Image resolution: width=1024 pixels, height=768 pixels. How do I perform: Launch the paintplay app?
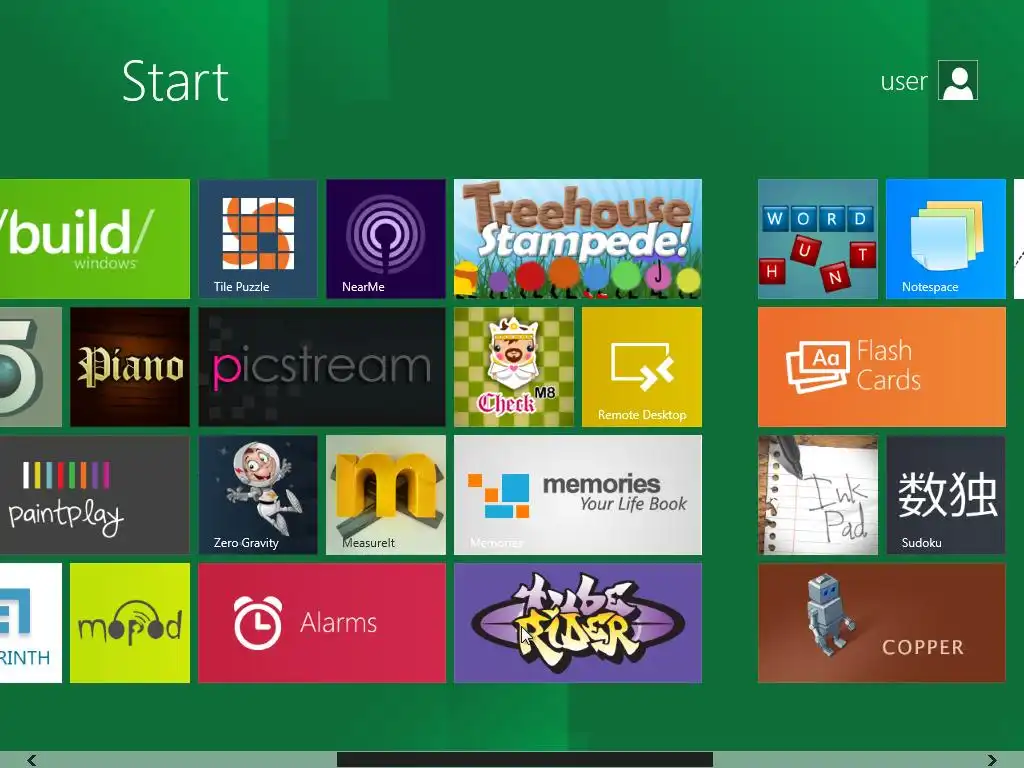(x=95, y=495)
